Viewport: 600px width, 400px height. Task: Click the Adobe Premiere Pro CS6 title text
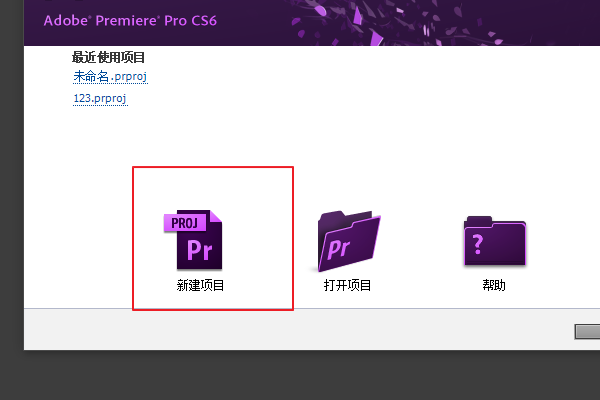pos(130,21)
